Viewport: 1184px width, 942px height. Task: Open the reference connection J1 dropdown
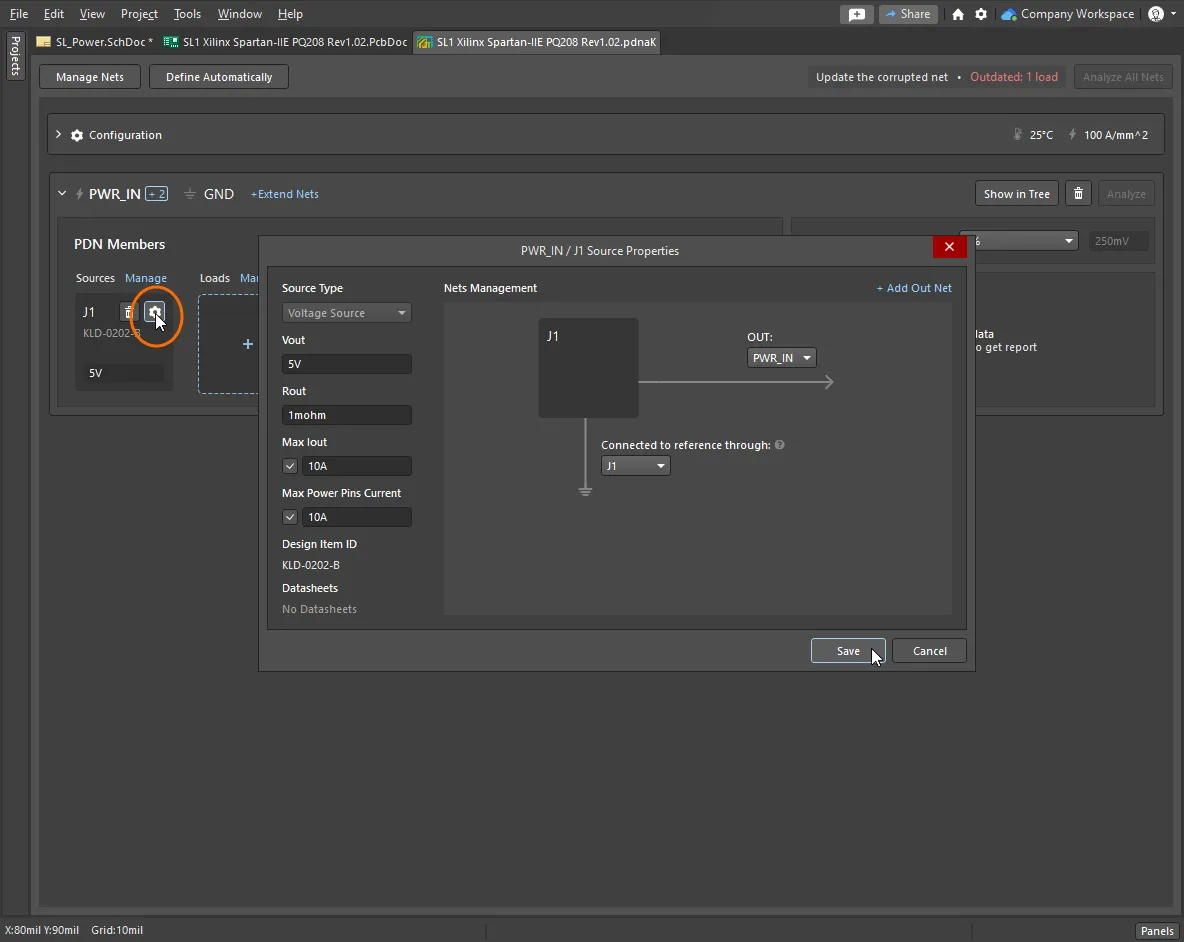pos(635,466)
